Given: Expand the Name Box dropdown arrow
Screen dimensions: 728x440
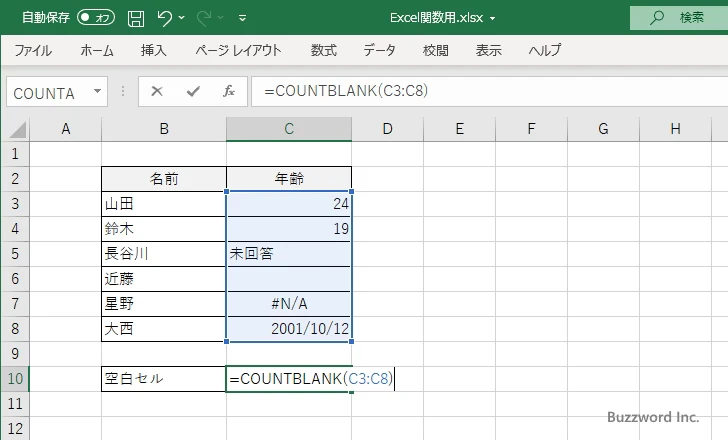Looking at the screenshot, I should (98, 91).
